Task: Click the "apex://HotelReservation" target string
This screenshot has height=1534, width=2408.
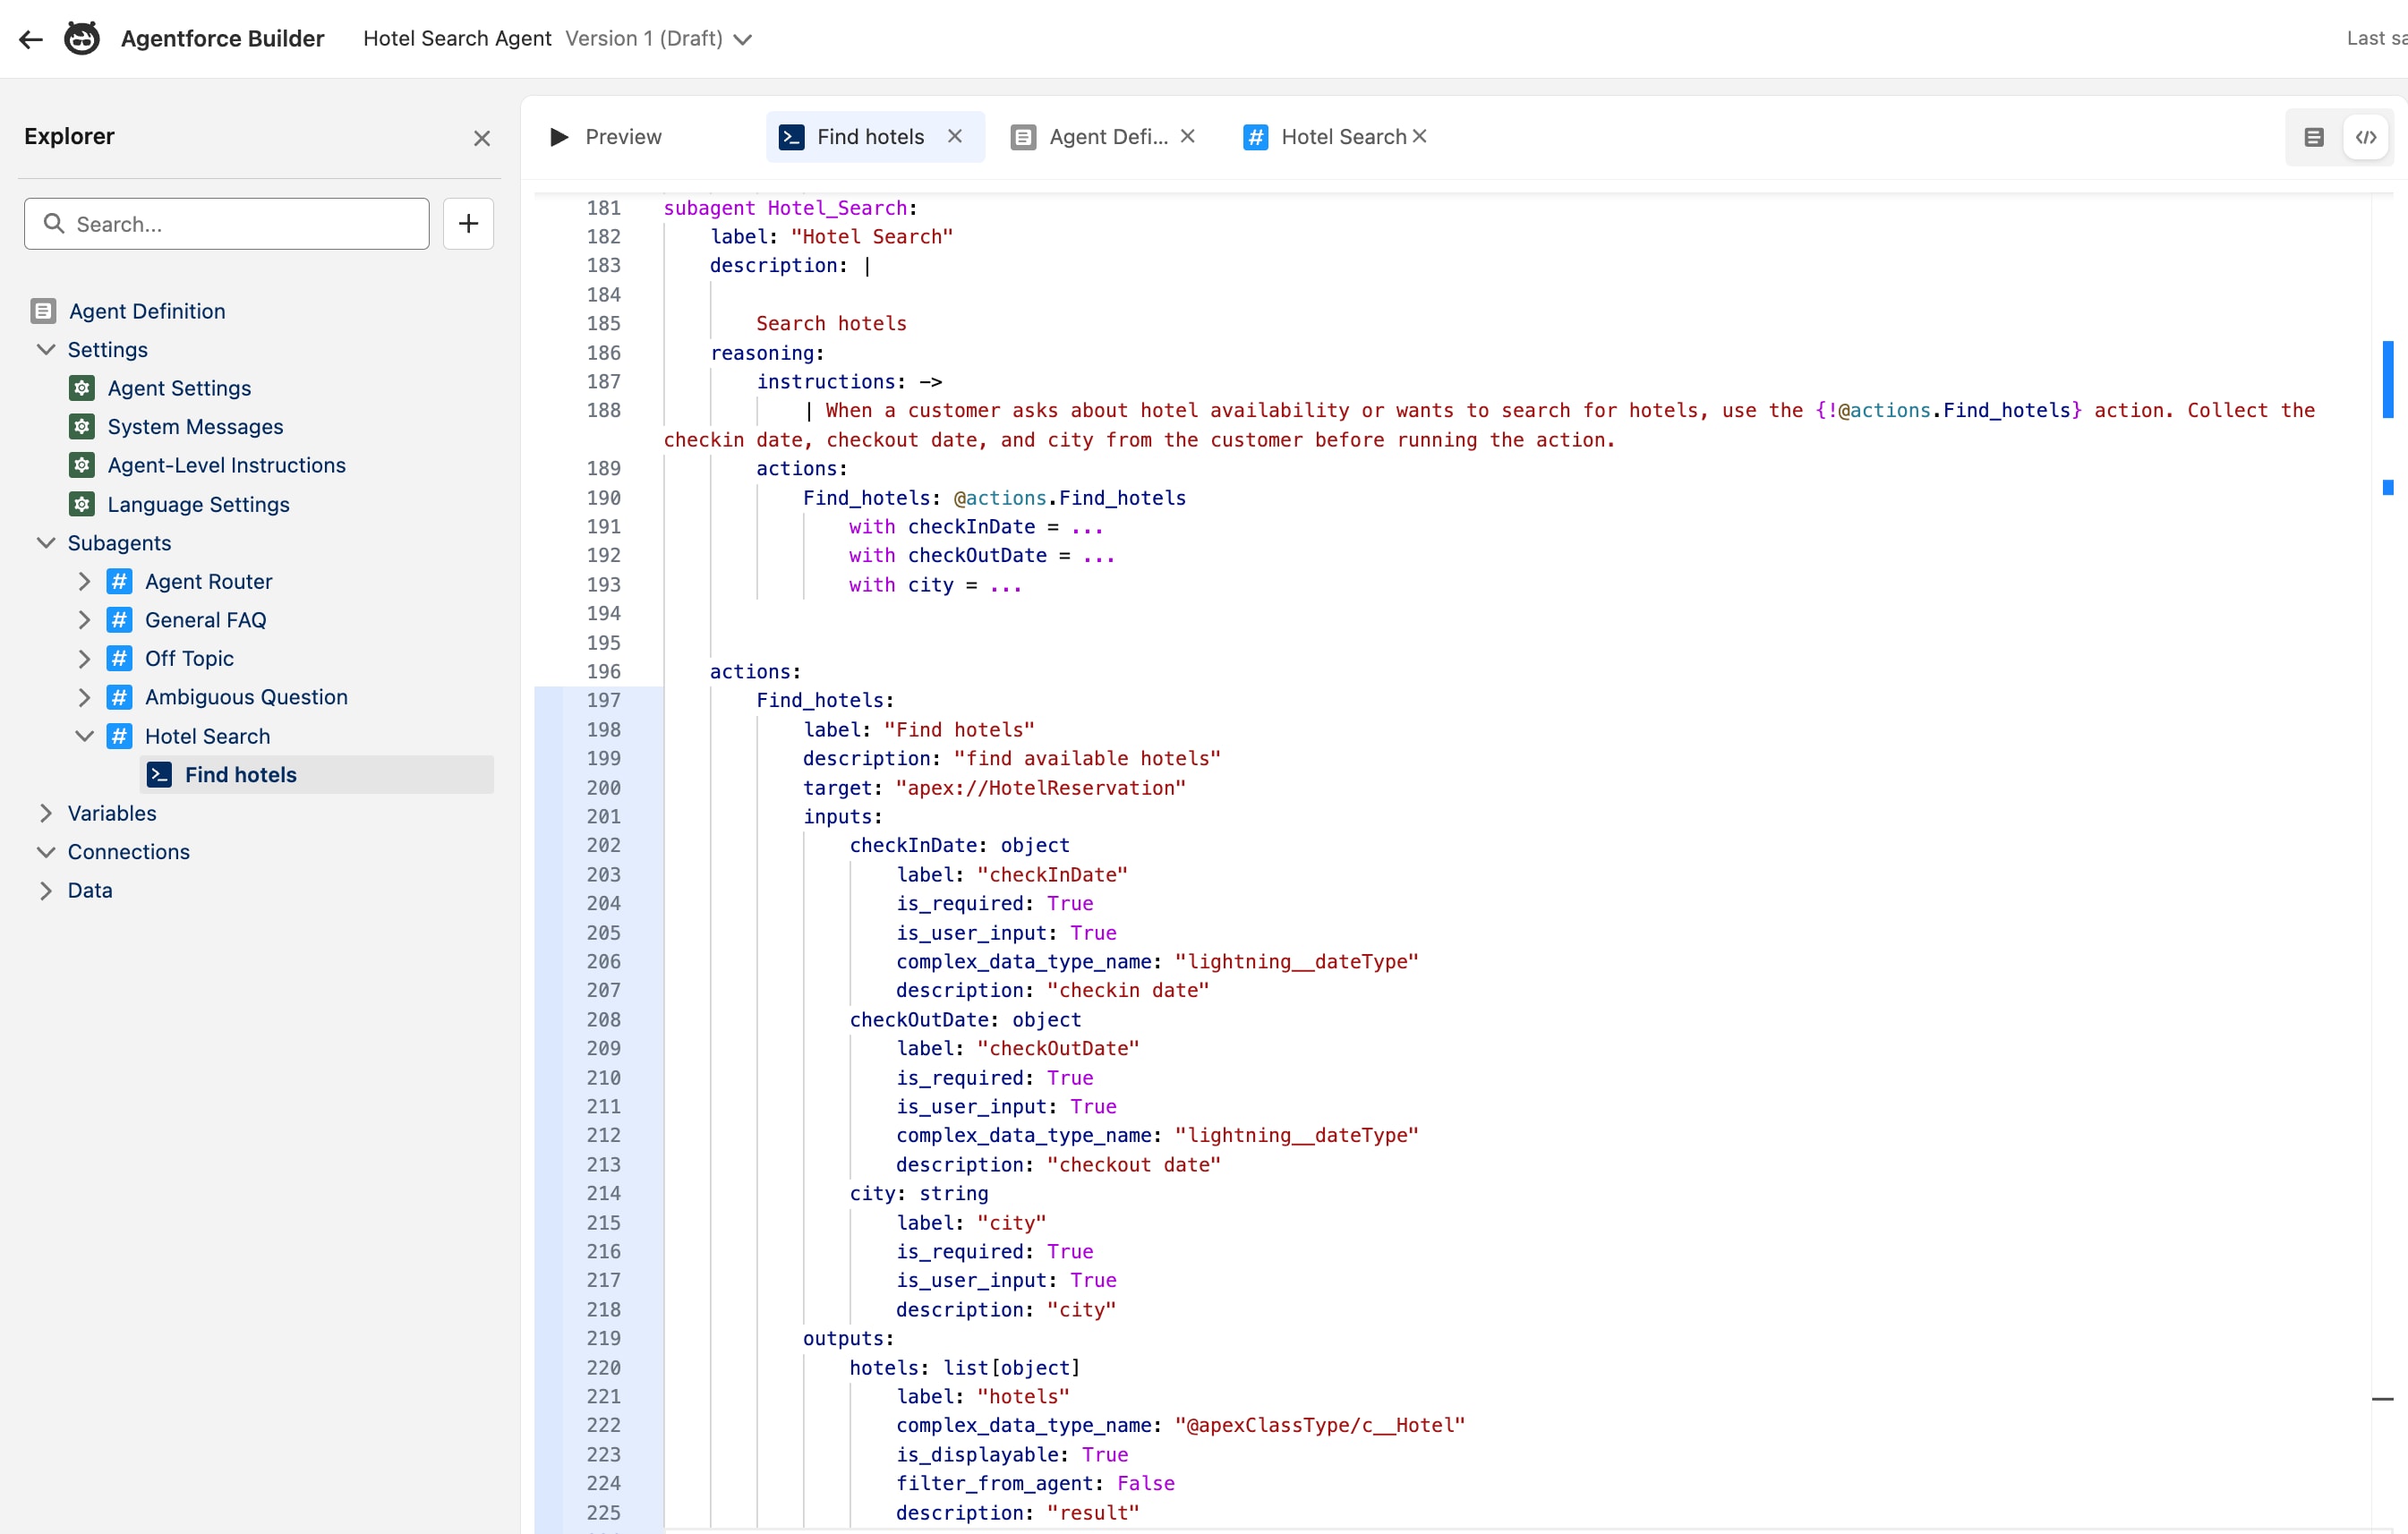Action: (1041, 788)
